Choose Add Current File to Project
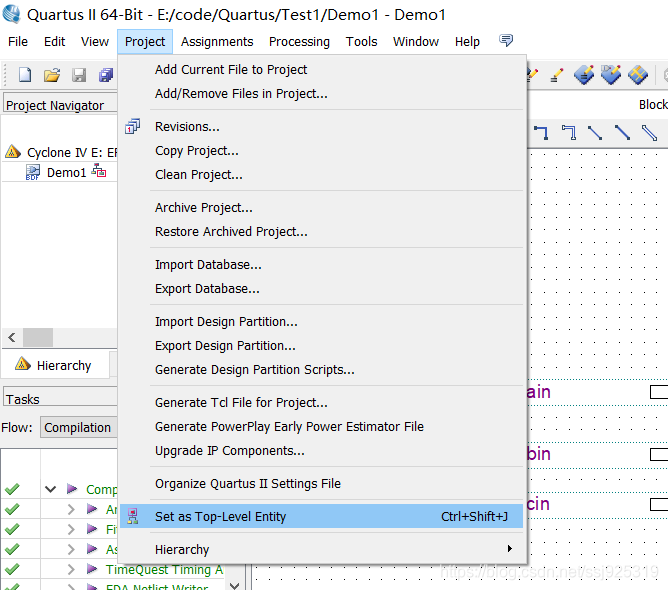Image resolution: width=668 pixels, height=590 pixels. pyautogui.click(x=321, y=69)
